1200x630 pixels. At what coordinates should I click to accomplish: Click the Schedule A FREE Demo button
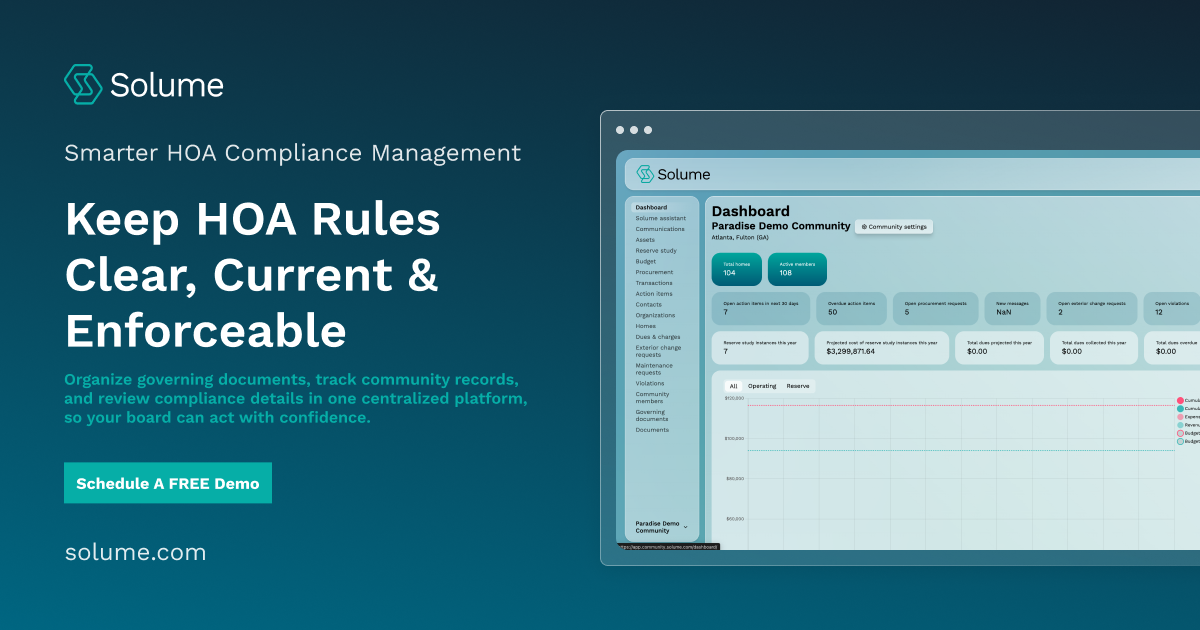(x=168, y=483)
